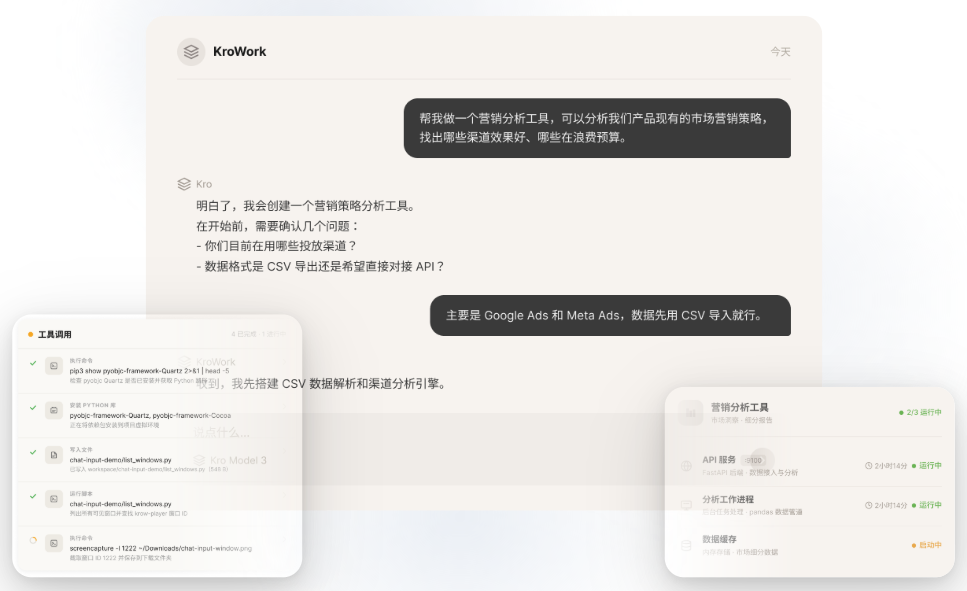
Task: Open the pip3 show pyobjc-framework-Quartz command row
Action: (157, 371)
